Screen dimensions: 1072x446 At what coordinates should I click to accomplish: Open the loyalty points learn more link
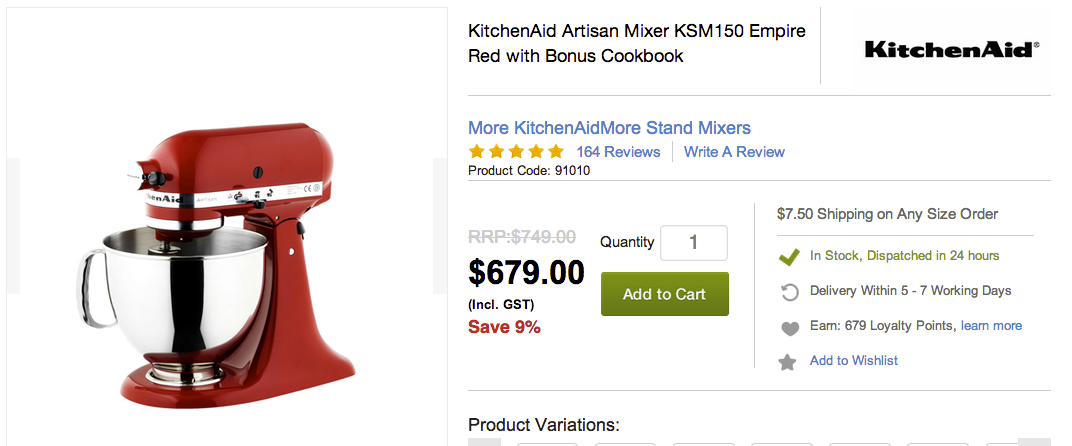991,325
